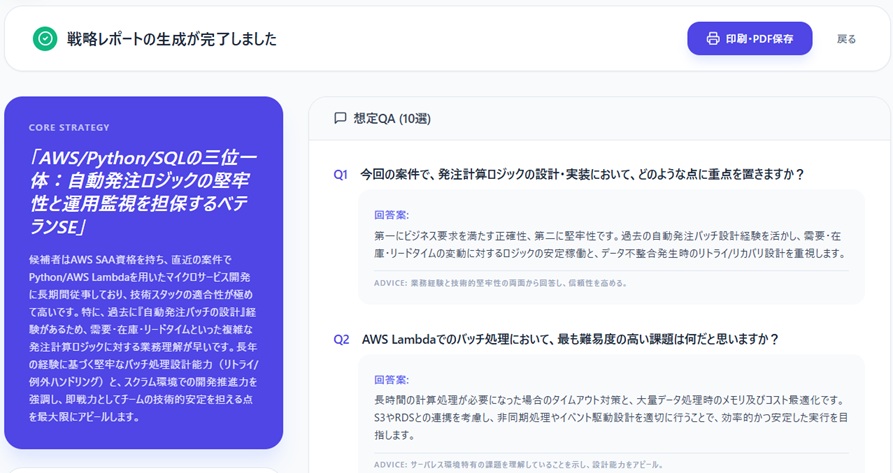Click the ADVICE note about サーバレス環境 under Q2

[x=518, y=464]
